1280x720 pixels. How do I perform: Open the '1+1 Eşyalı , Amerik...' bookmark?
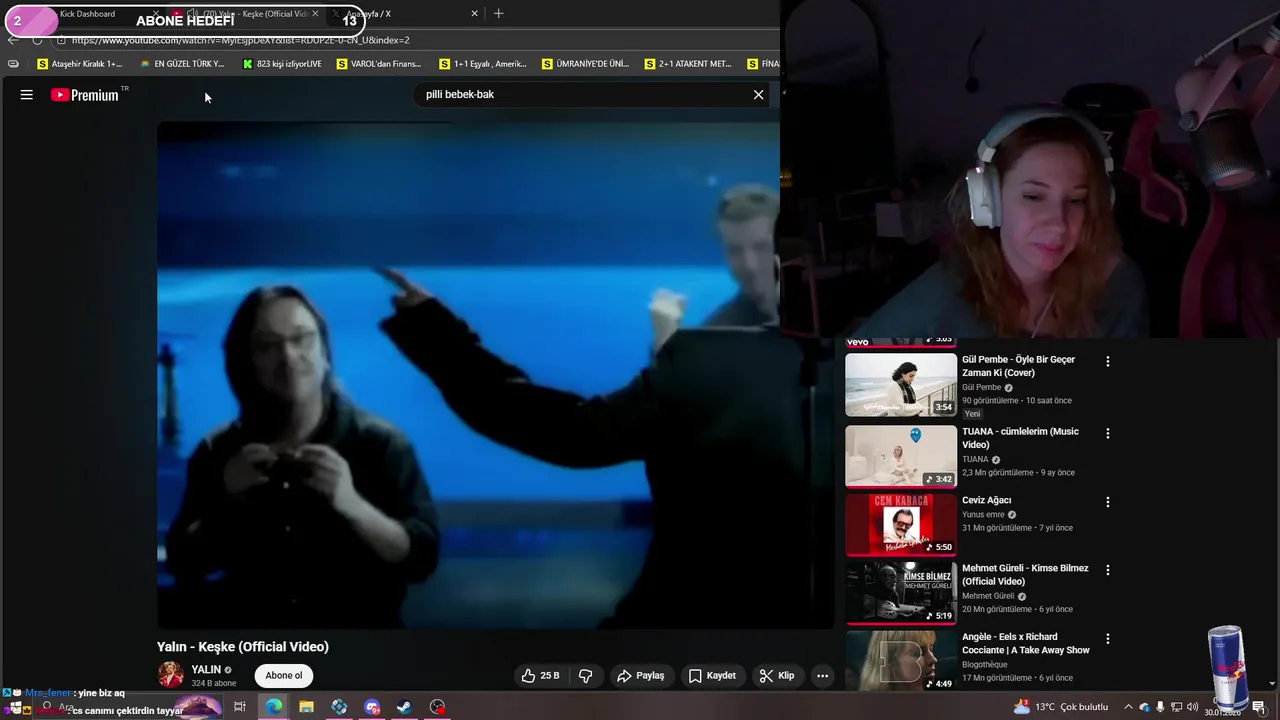(x=483, y=64)
